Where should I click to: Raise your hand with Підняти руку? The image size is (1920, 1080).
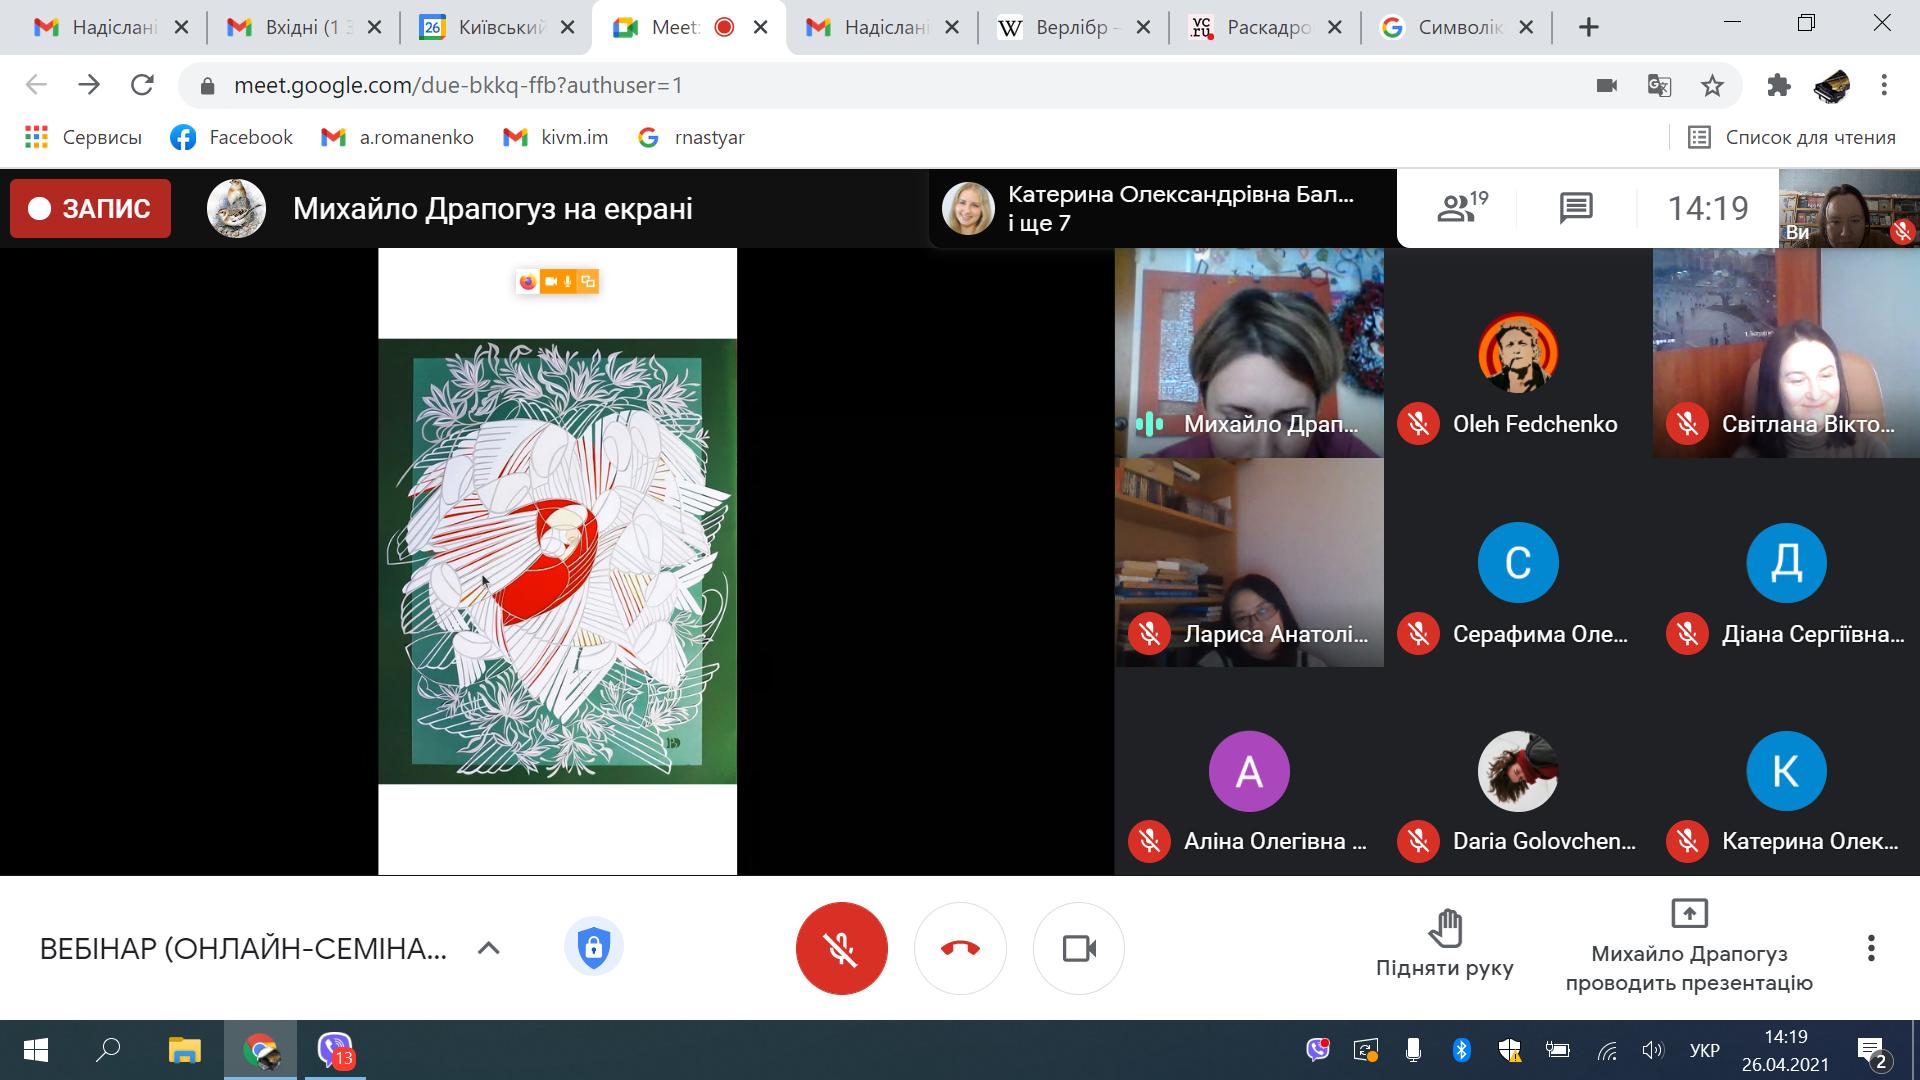1444,944
